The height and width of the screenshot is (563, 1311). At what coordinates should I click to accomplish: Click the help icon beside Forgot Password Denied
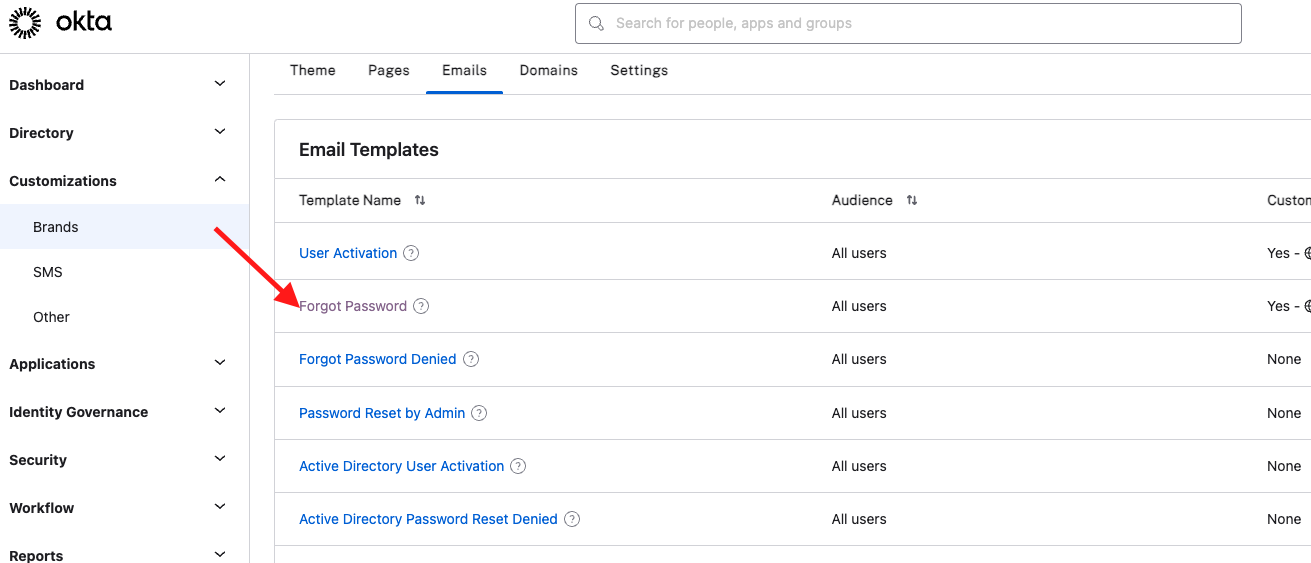[x=471, y=359]
